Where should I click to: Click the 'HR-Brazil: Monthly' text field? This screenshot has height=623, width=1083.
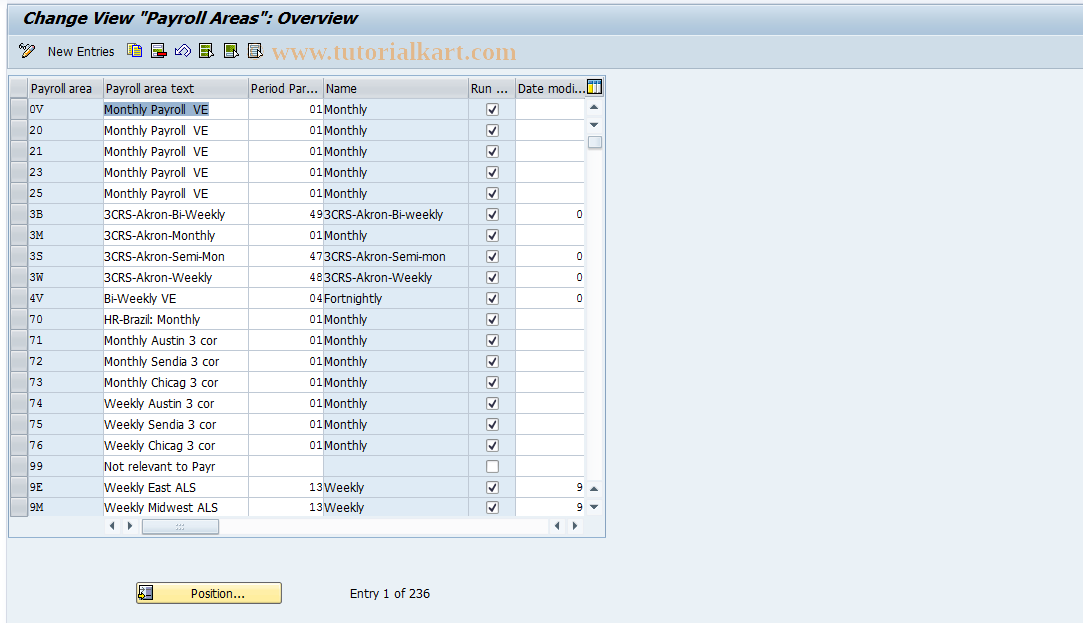tap(175, 319)
